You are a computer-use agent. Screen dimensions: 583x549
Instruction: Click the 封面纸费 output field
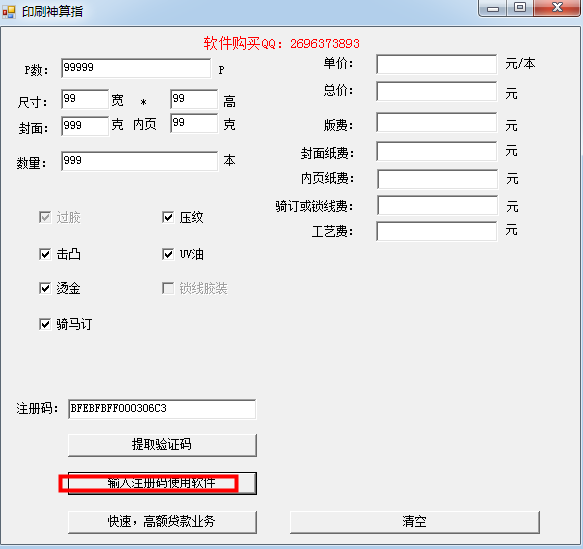(x=437, y=151)
